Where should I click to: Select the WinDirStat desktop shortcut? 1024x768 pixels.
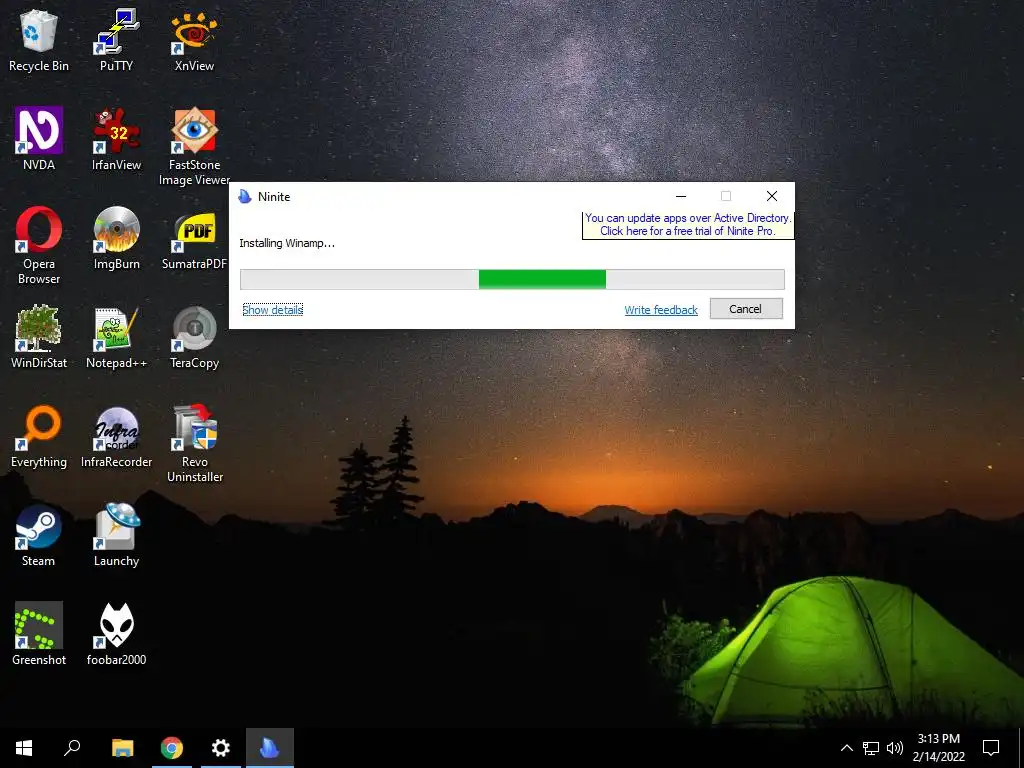(39, 337)
